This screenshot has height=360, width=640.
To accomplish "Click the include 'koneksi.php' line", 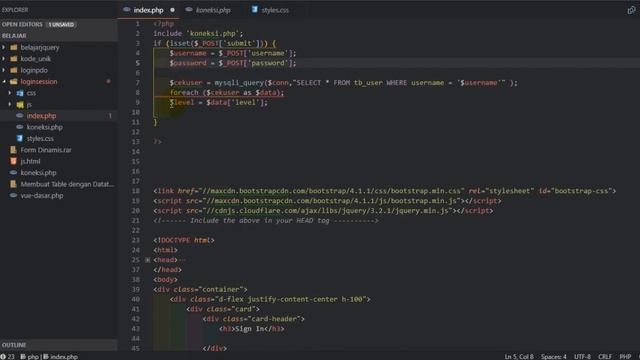I will pyautogui.click(x=198, y=33).
